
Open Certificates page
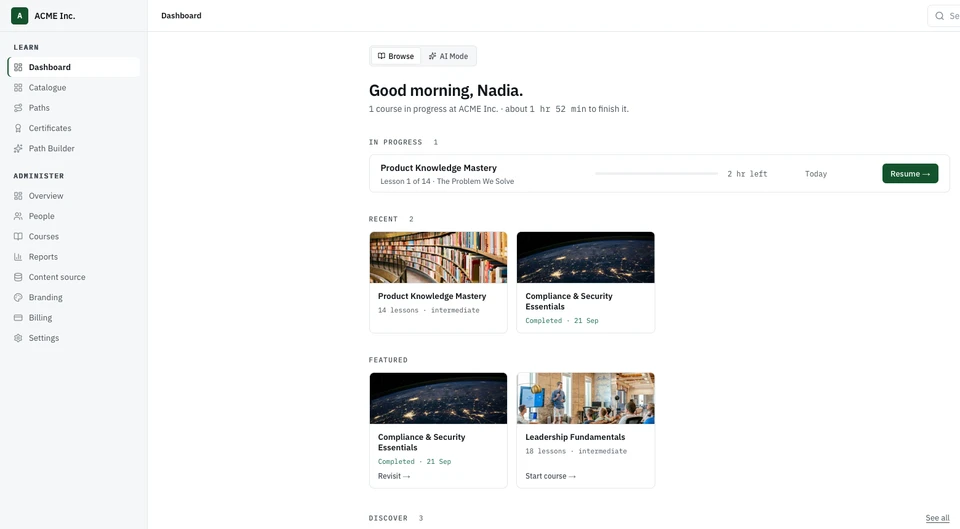(x=73, y=128)
